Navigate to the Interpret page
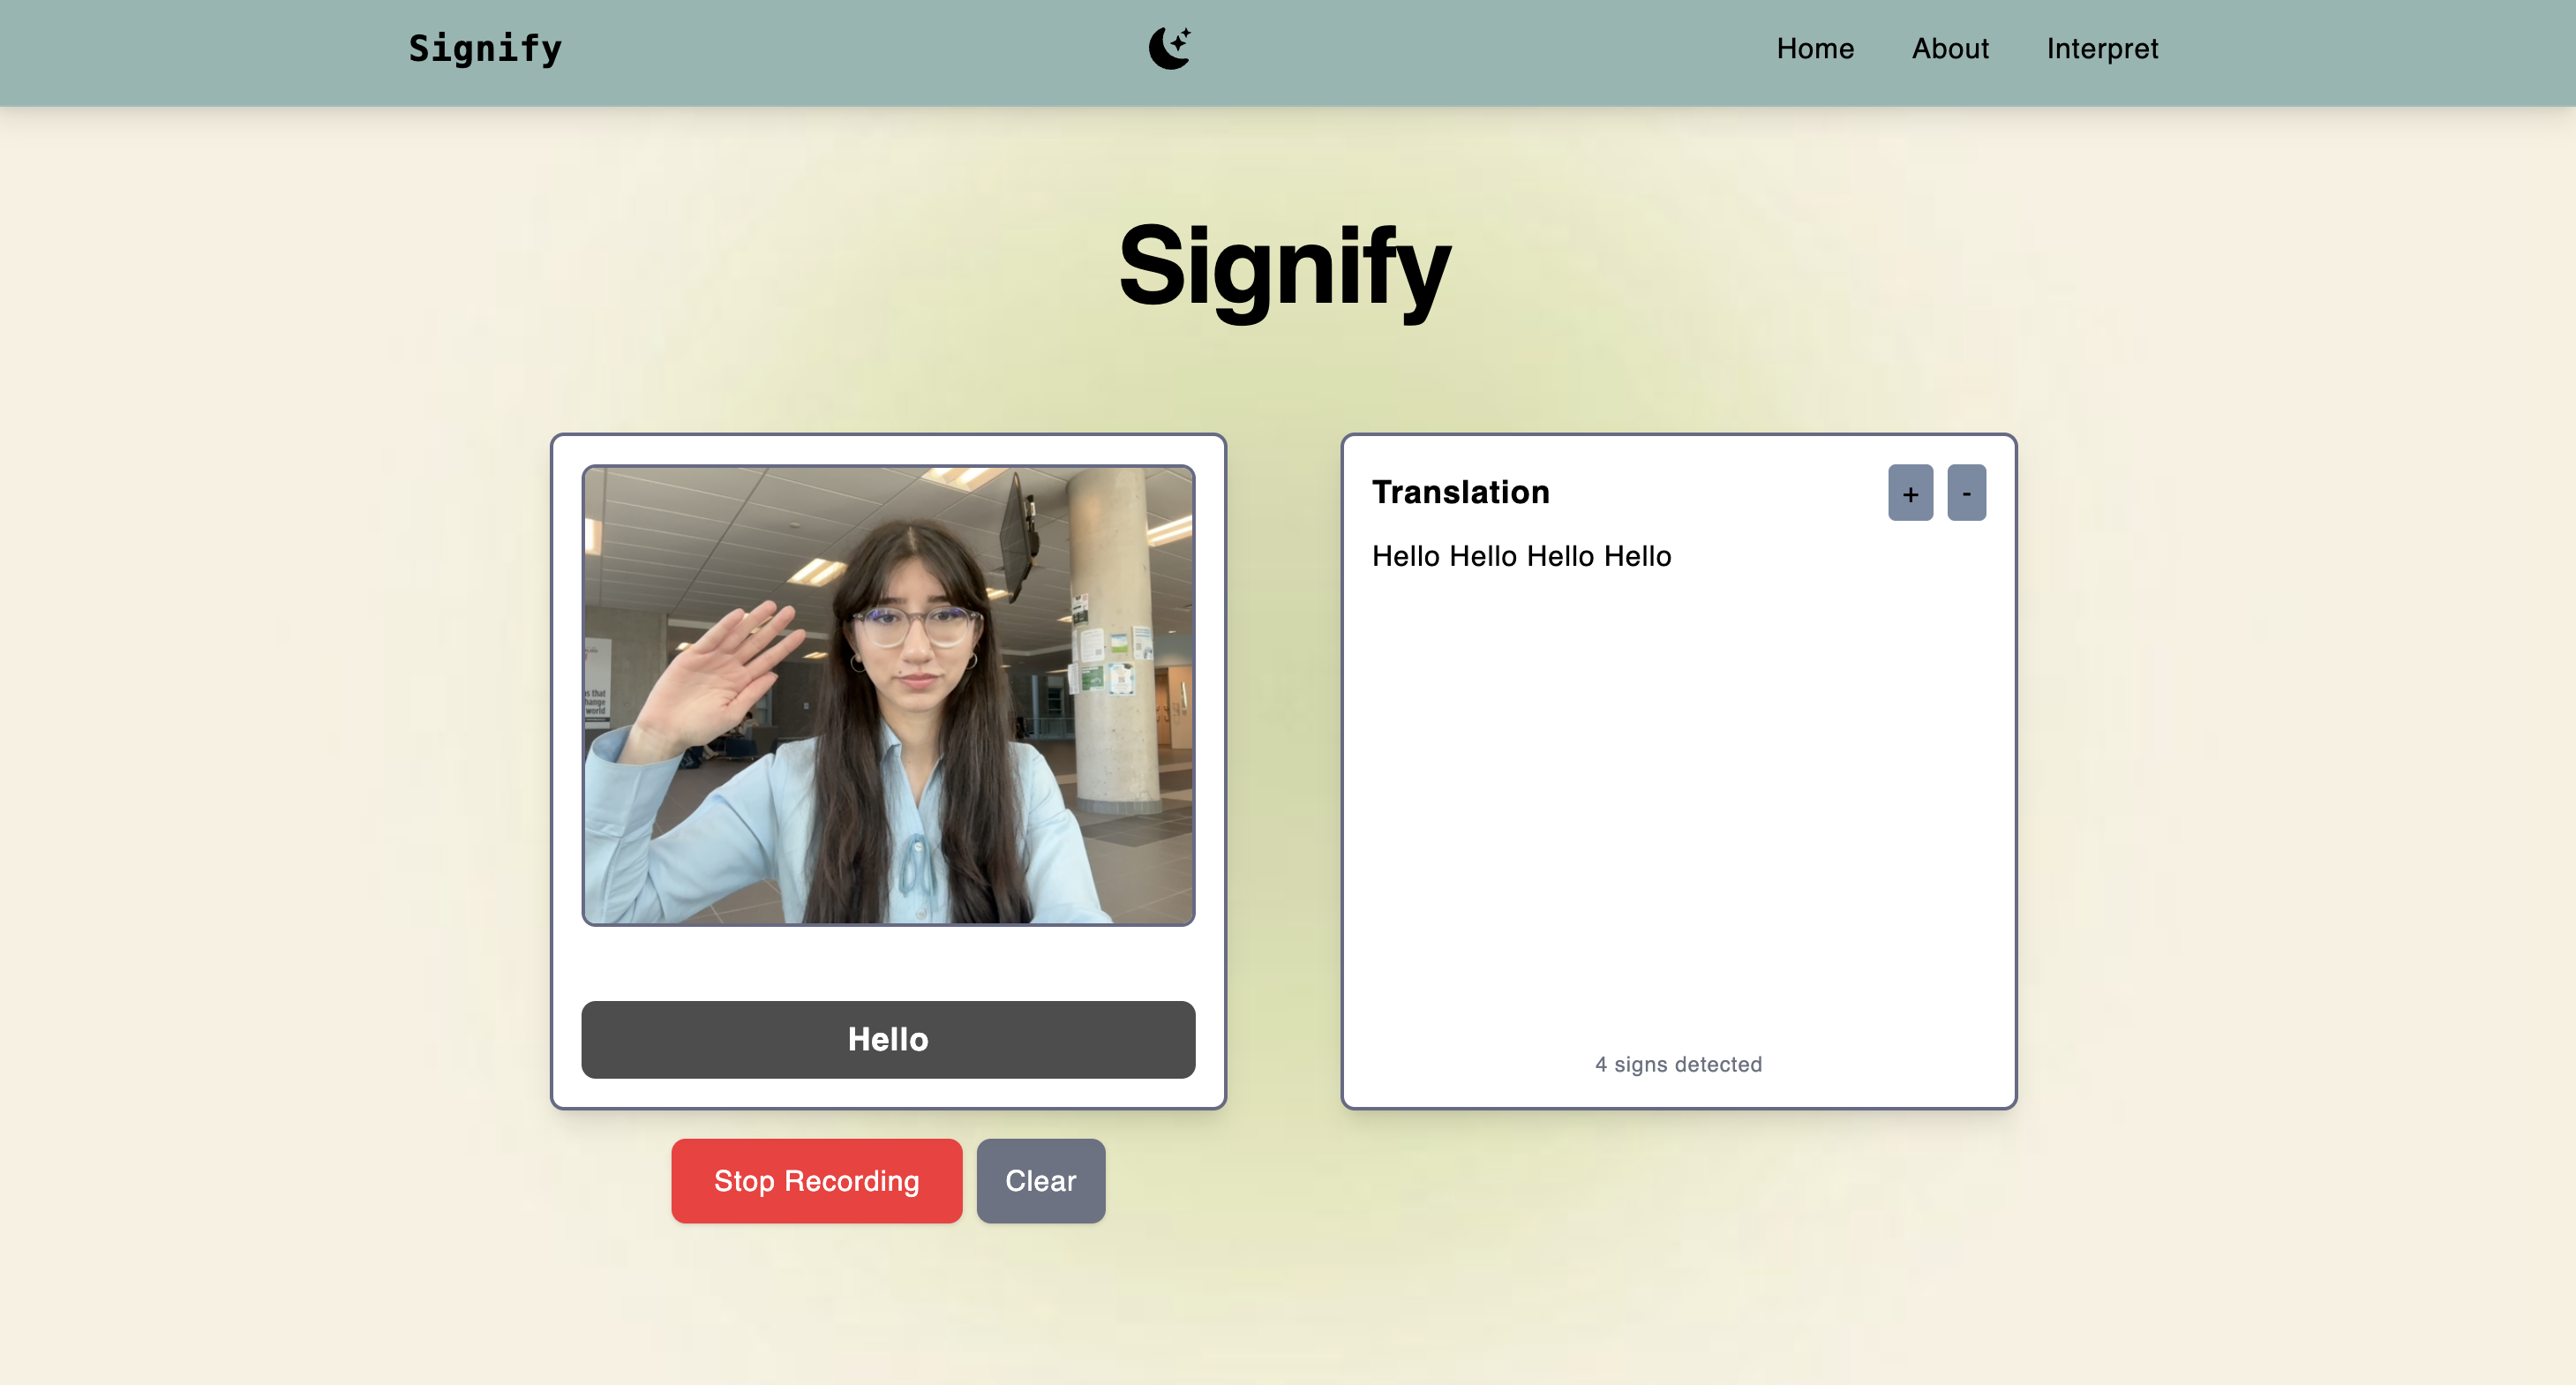Screen dimensions: 2576x1385 coord(2101,48)
